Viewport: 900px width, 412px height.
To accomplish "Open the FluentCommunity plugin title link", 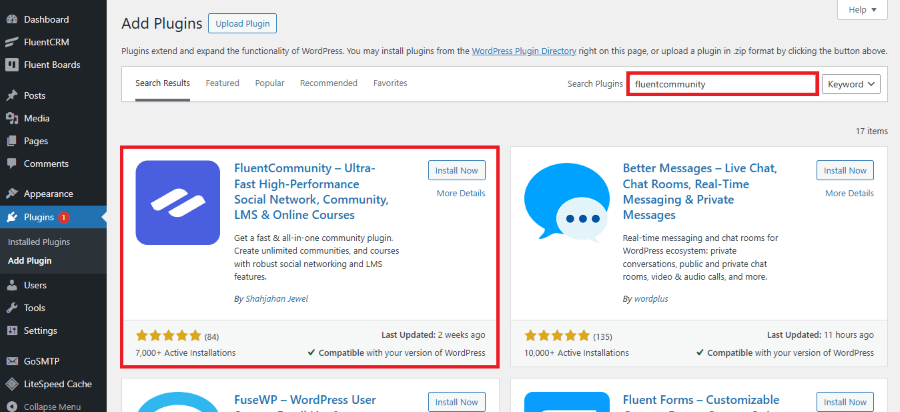I will [312, 192].
